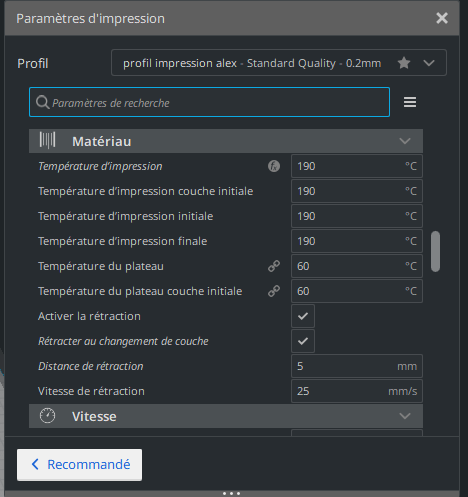468x497 pixels.
Task: Click the Vitesse speedometer icon
Action: click(47, 416)
